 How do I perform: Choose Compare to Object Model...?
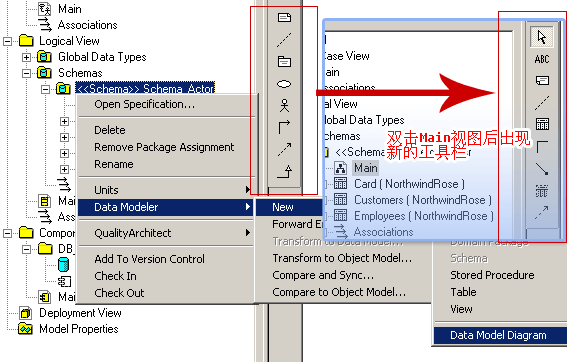pyautogui.click(x=342, y=292)
